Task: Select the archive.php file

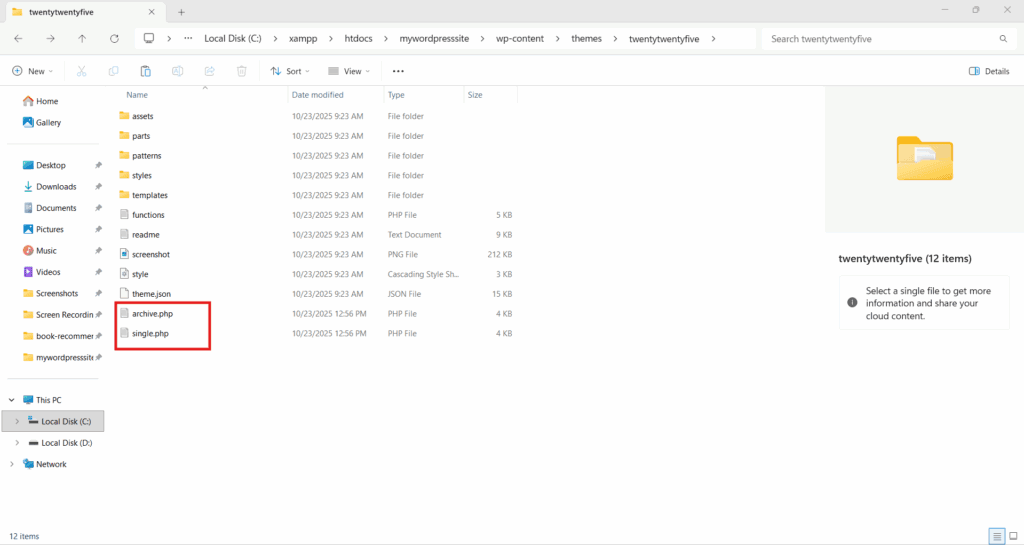Action: [x=152, y=313]
